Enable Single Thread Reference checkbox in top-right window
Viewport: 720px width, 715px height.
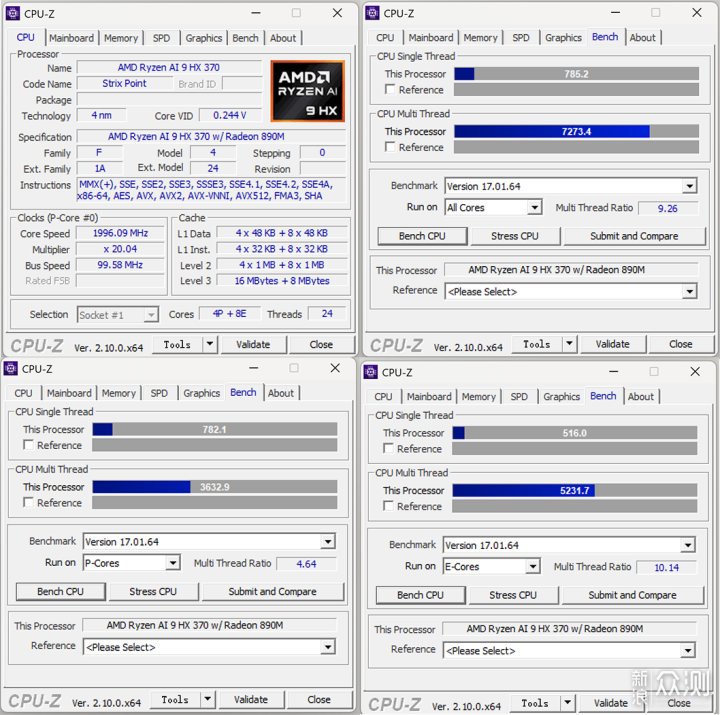(x=390, y=89)
